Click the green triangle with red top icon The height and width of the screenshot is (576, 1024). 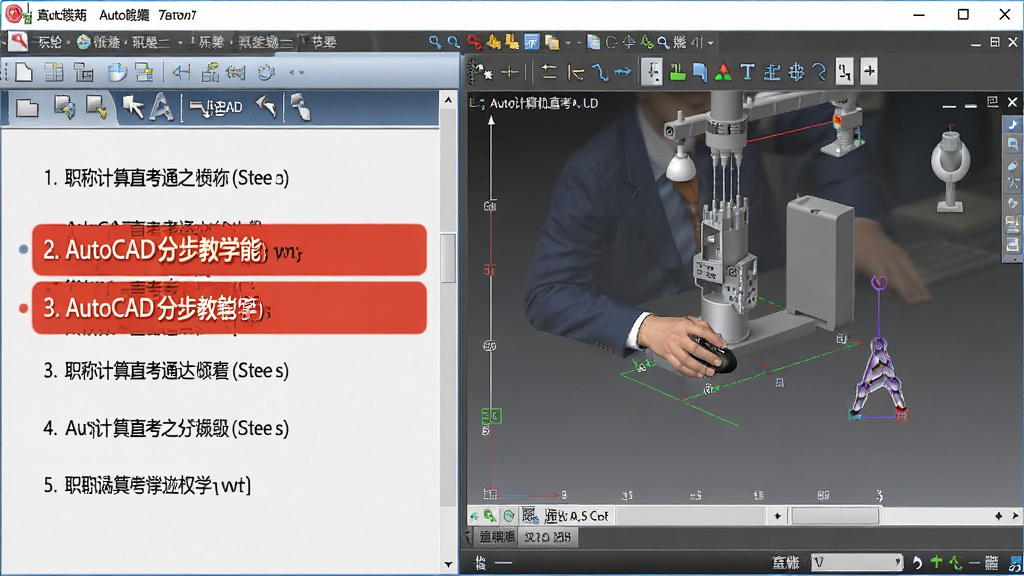(723, 72)
